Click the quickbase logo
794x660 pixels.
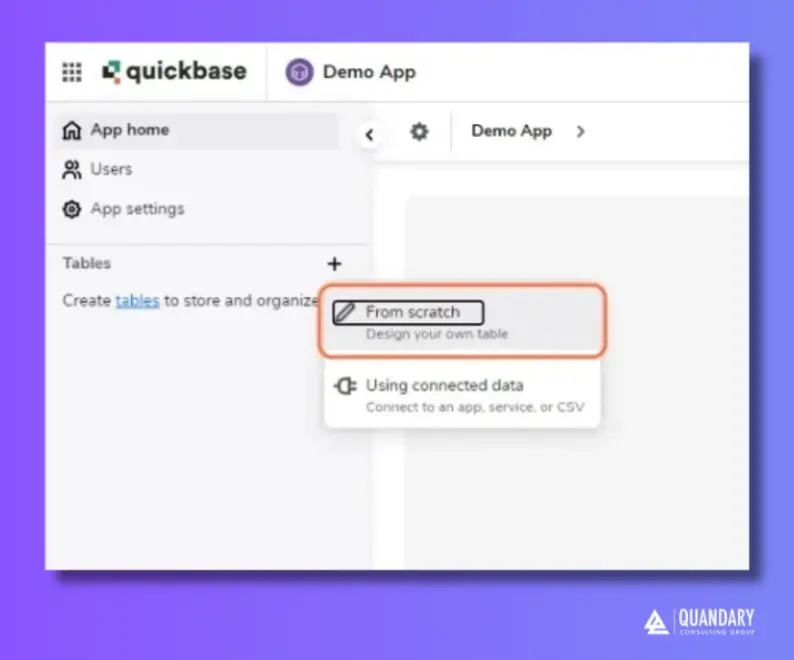[175, 71]
